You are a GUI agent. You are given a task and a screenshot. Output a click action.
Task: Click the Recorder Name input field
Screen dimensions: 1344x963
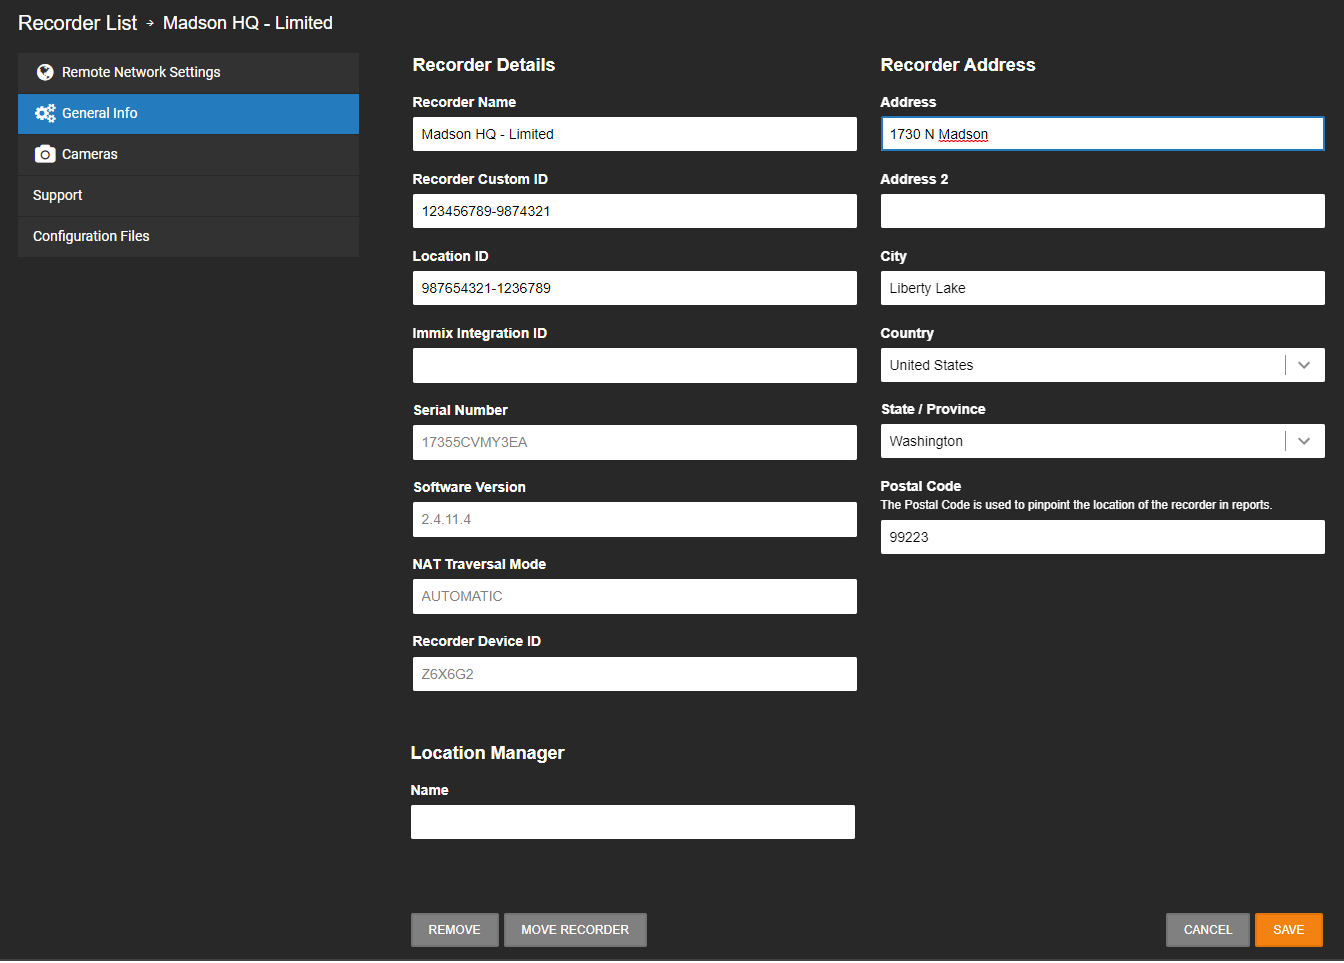634,134
